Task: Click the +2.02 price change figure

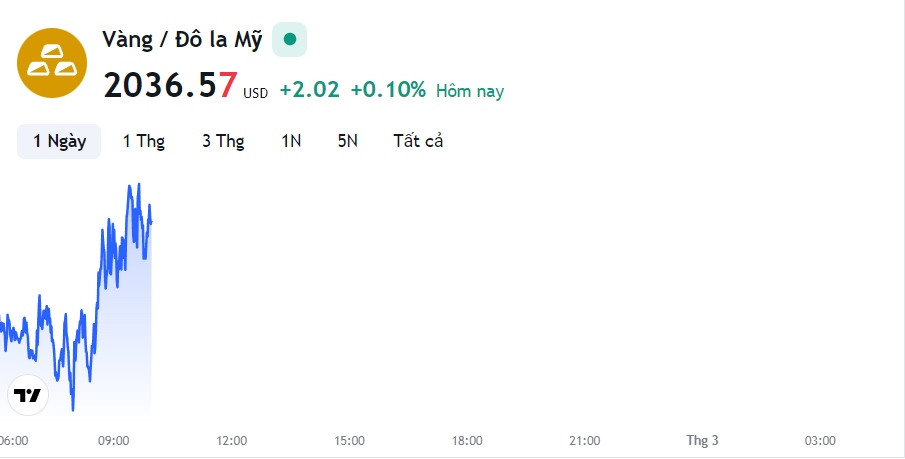Action: click(x=310, y=90)
